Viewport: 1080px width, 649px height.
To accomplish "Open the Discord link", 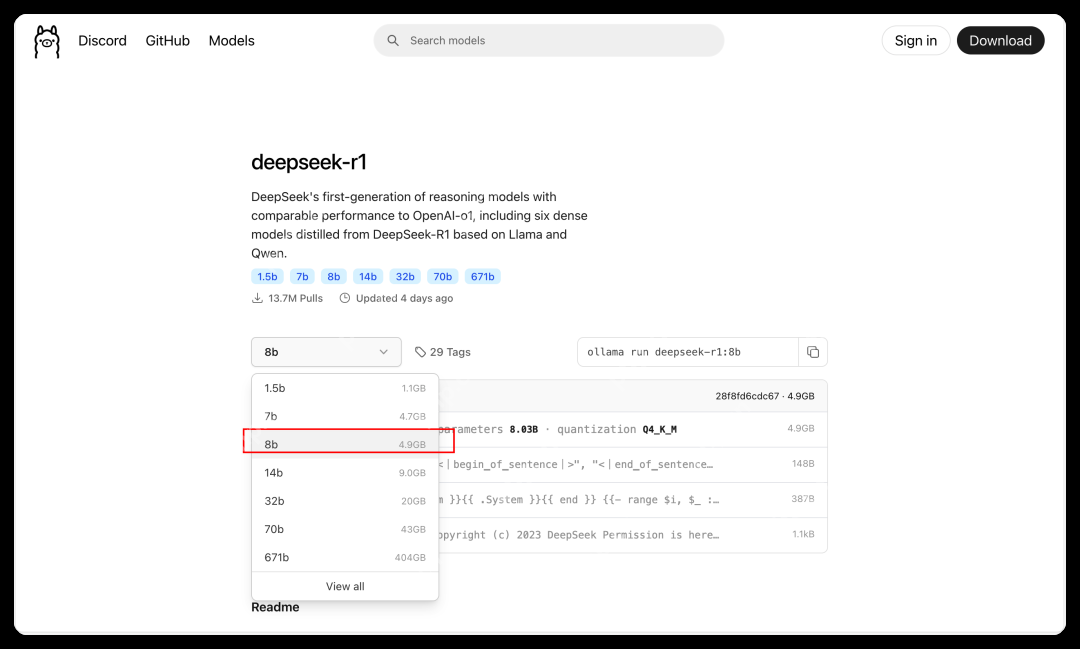I will coord(103,41).
